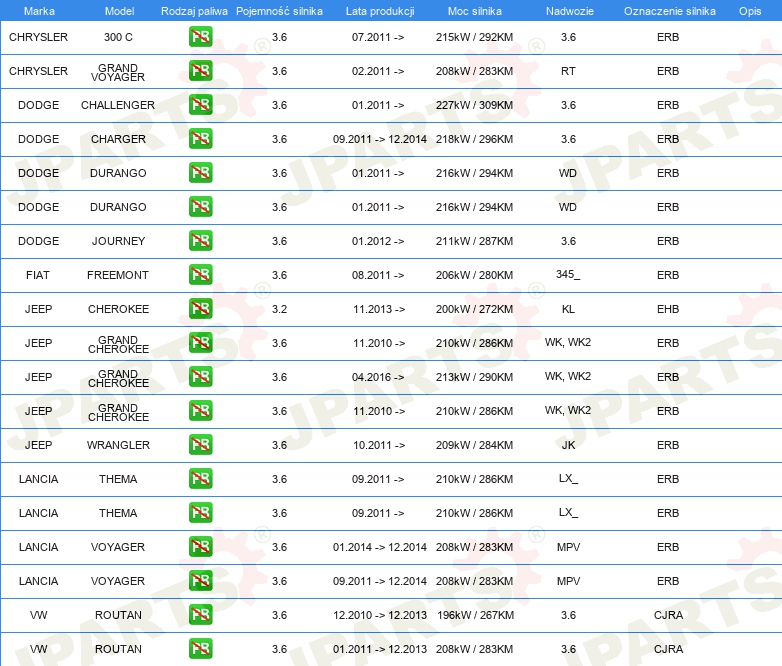Select fuel icon for GRAND CHEROKEE 04.2016 row
Image resolution: width=782 pixels, height=666 pixels.
[x=200, y=377]
